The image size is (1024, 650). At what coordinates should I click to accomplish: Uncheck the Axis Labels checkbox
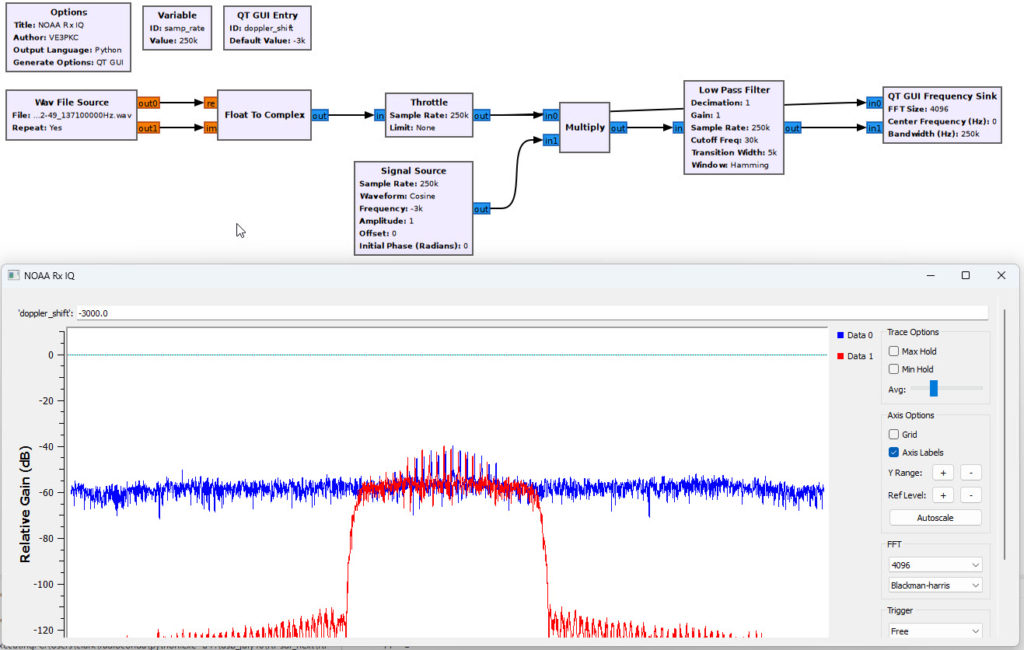click(x=894, y=452)
